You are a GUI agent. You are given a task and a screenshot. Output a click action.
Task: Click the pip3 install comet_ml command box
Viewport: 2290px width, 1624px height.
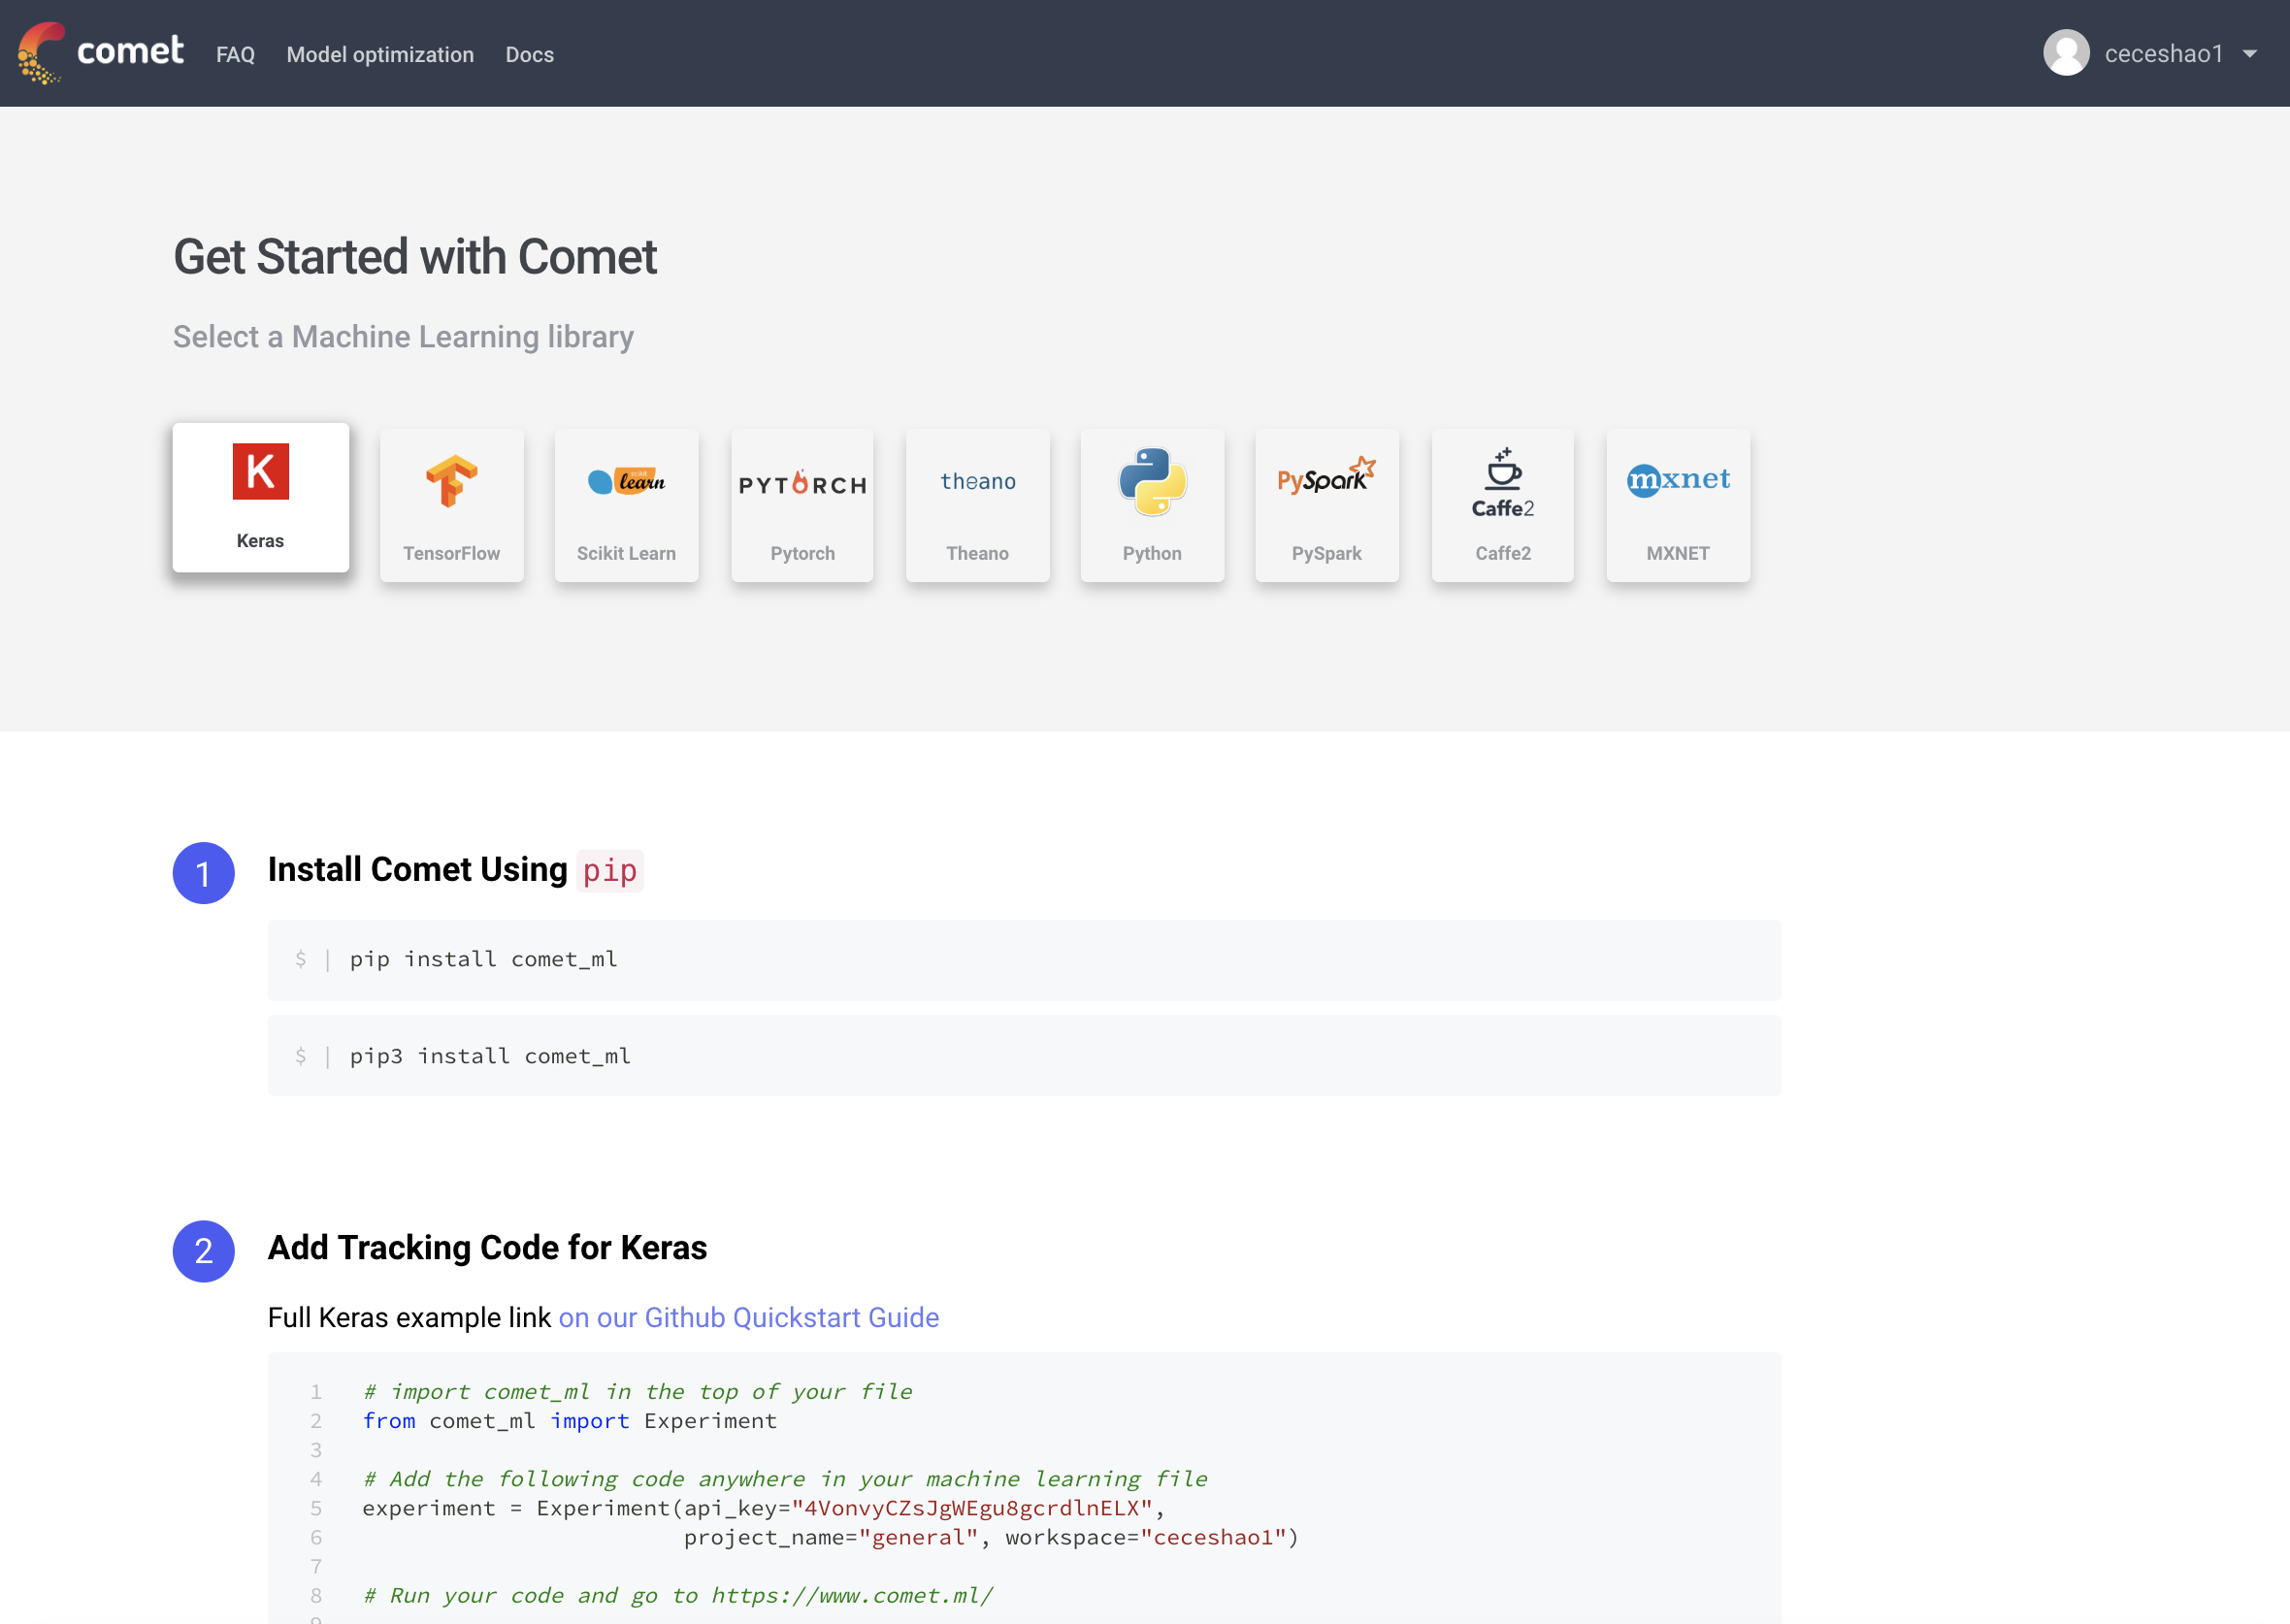point(1024,1056)
